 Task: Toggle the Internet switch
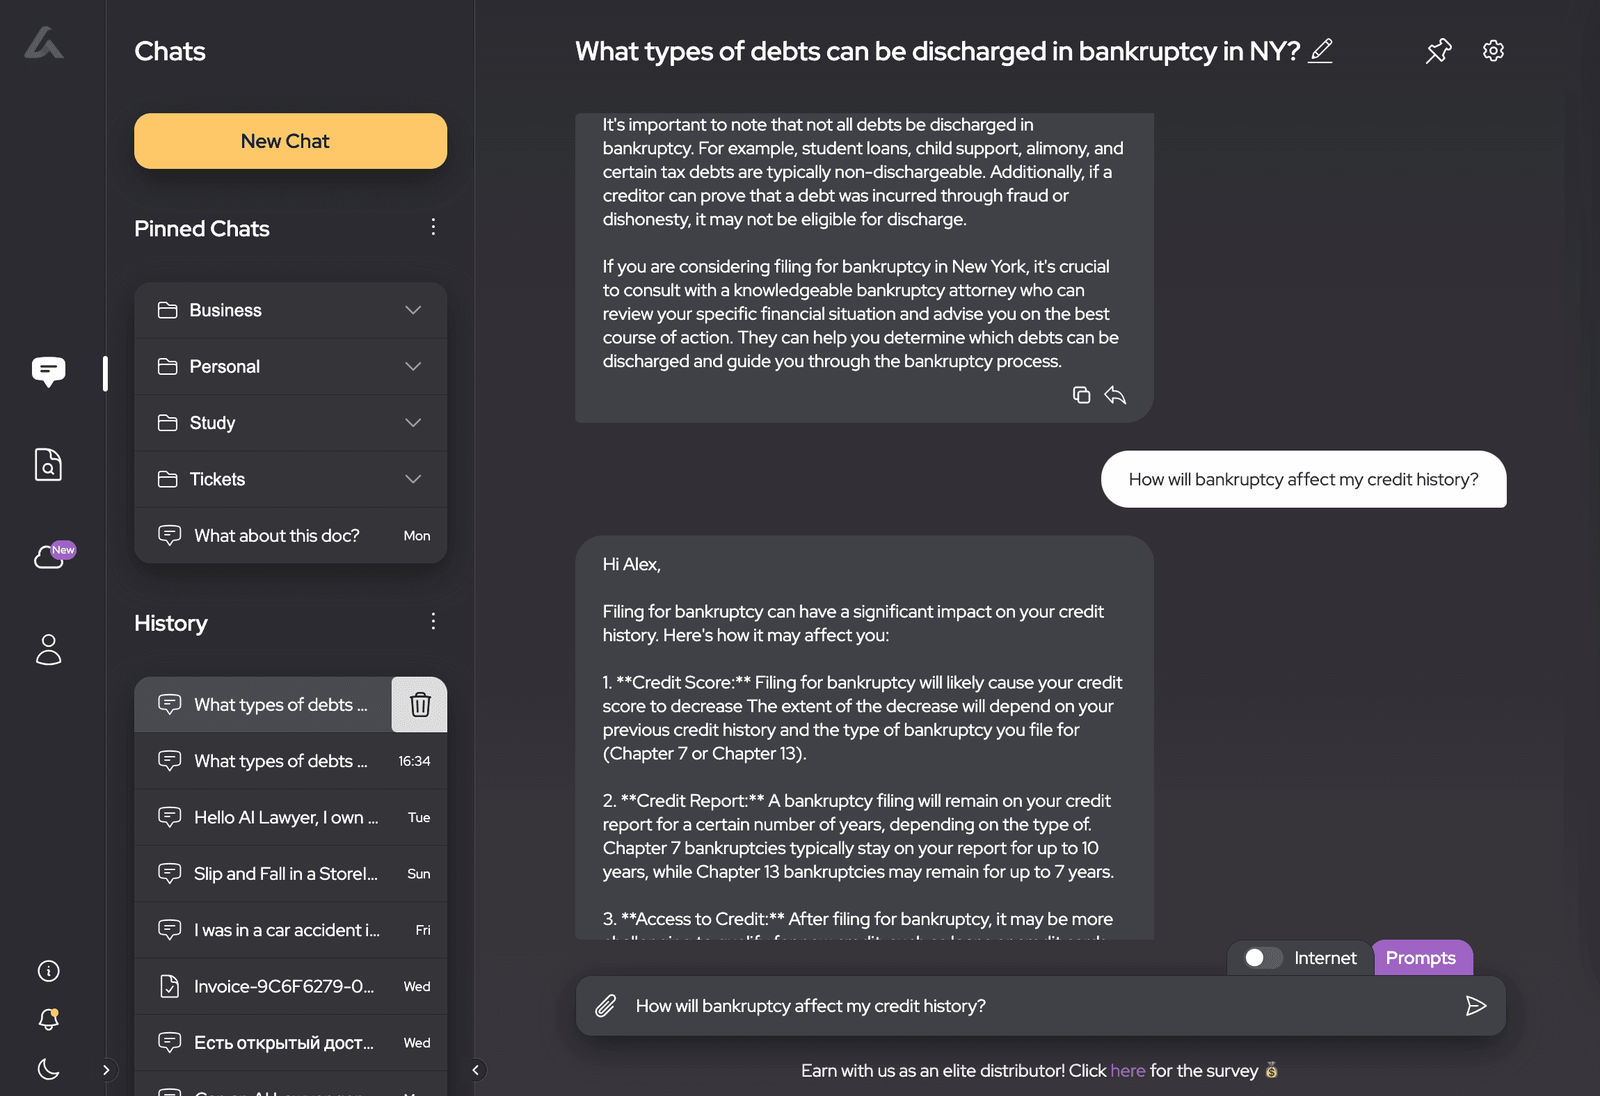pos(1263,958)
